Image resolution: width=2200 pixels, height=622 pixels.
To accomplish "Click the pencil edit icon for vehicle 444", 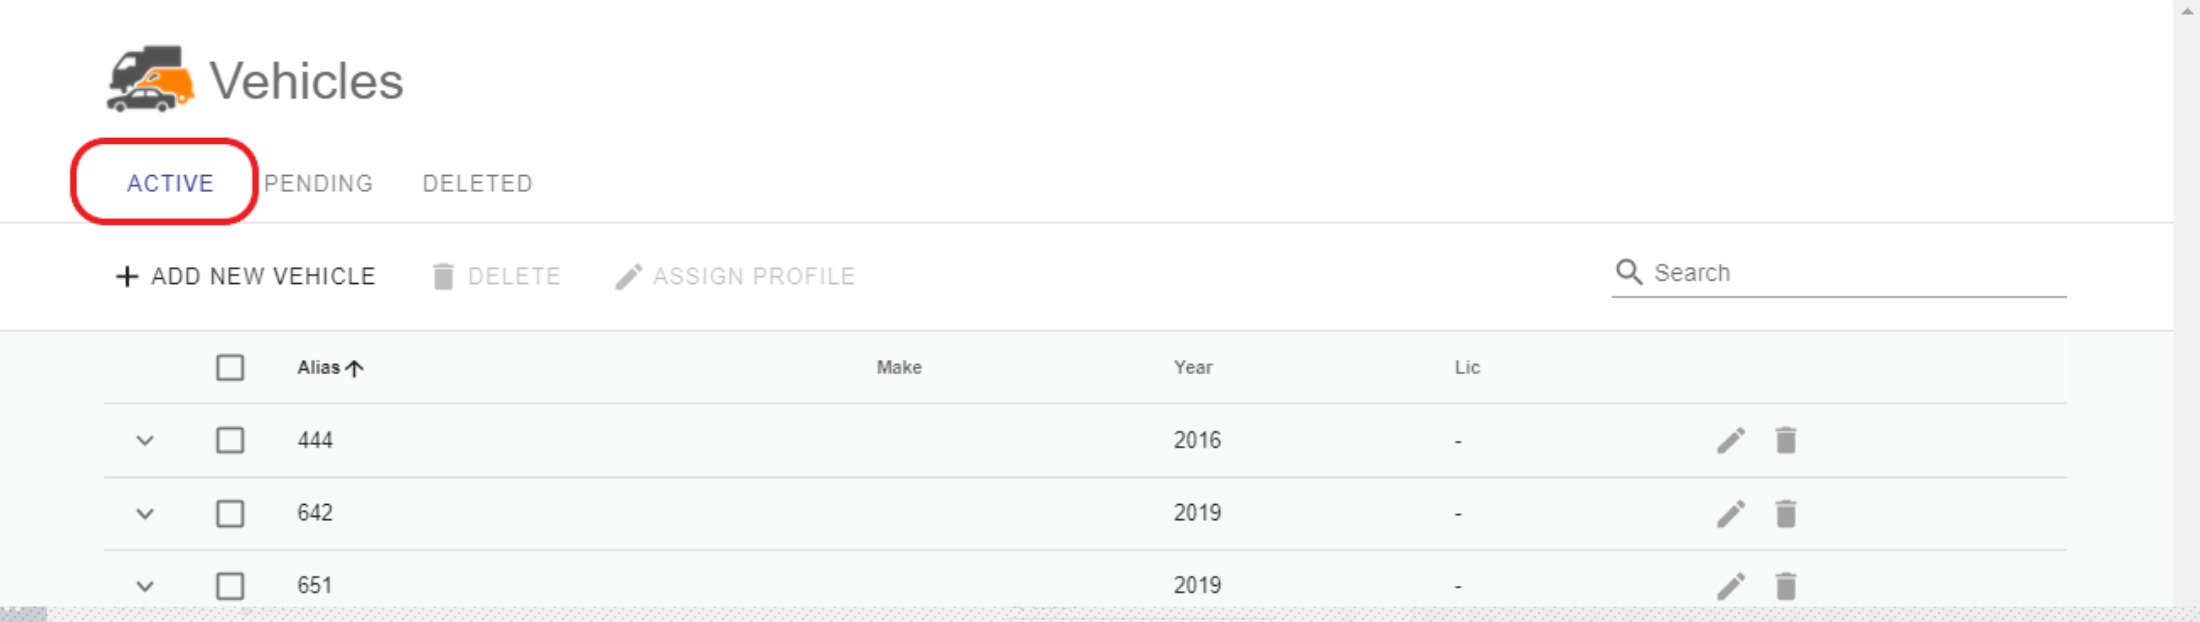I will [x=1731, y=440].
